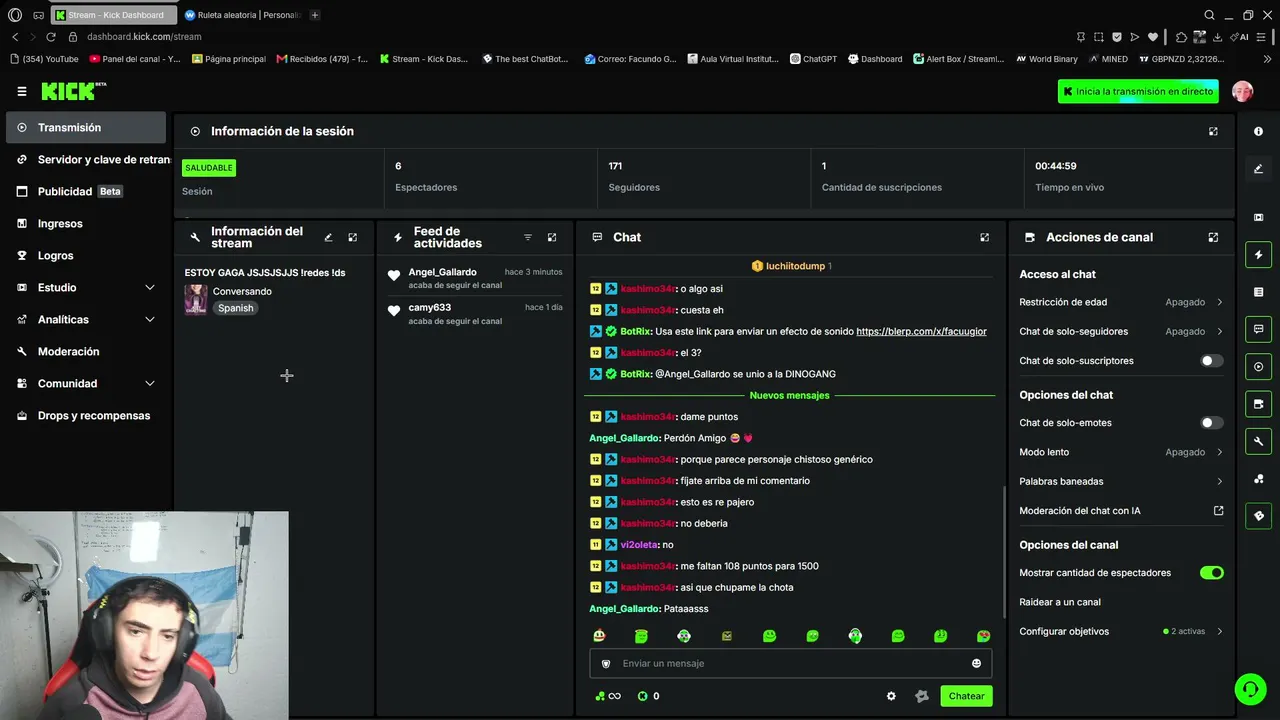Open the browser extensions puzzle icon
The image size is (1280, 720).
click(1181, 37)
